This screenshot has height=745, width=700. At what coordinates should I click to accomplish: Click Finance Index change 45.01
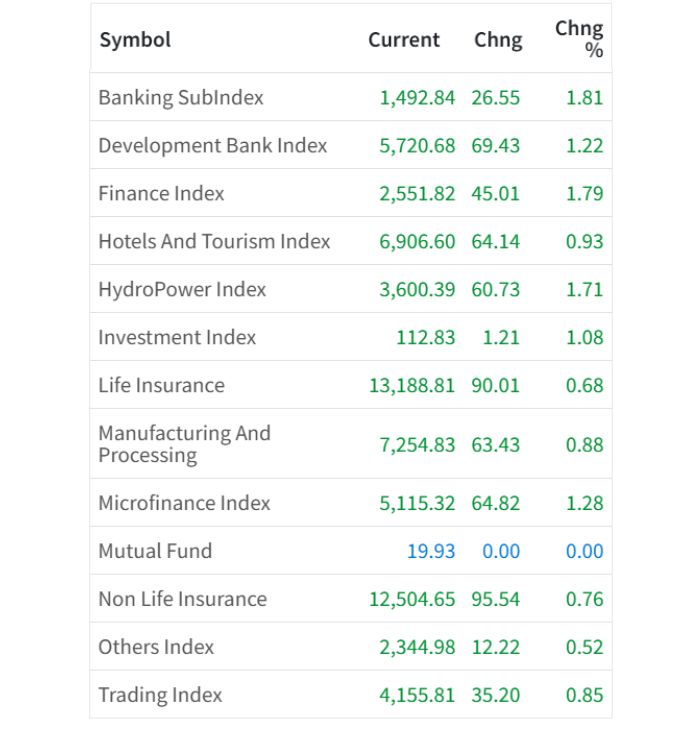[496, 194]
